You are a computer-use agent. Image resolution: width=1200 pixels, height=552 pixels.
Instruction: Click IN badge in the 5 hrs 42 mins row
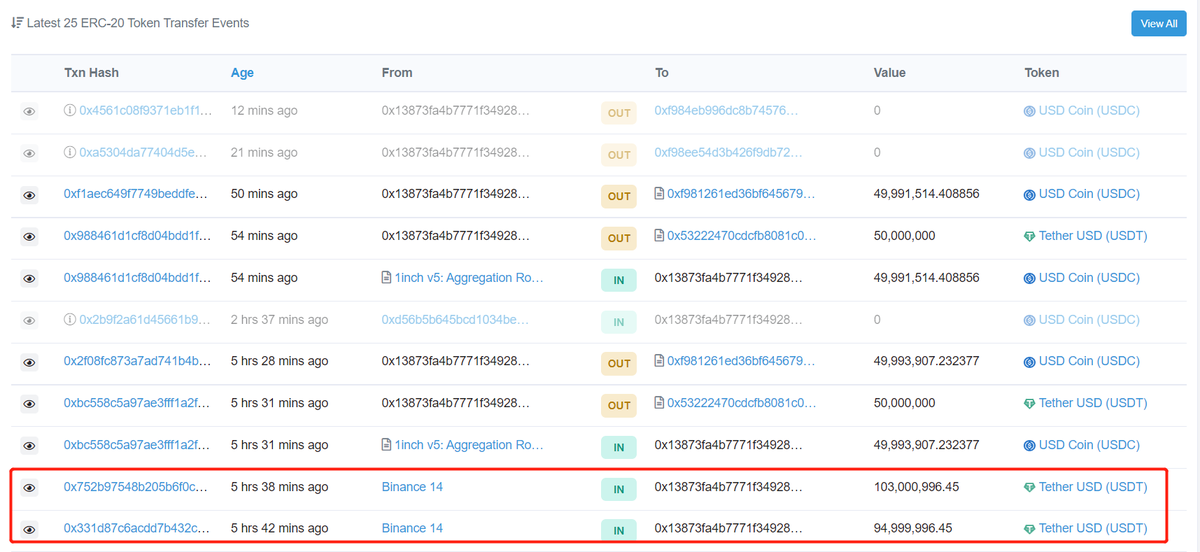619,530
